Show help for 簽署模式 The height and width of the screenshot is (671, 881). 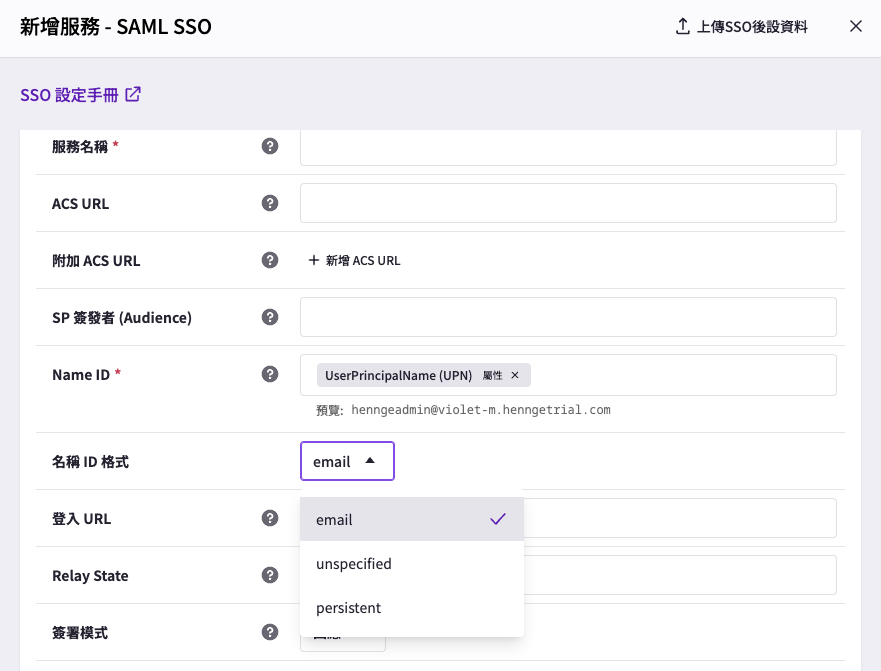(270, 632)
